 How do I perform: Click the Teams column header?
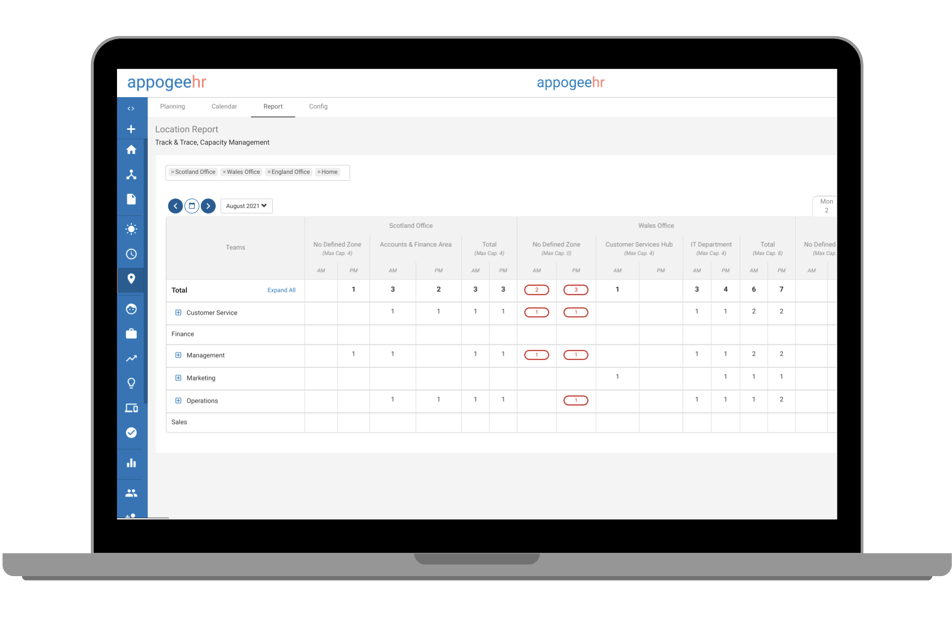(x=235, y=248)
